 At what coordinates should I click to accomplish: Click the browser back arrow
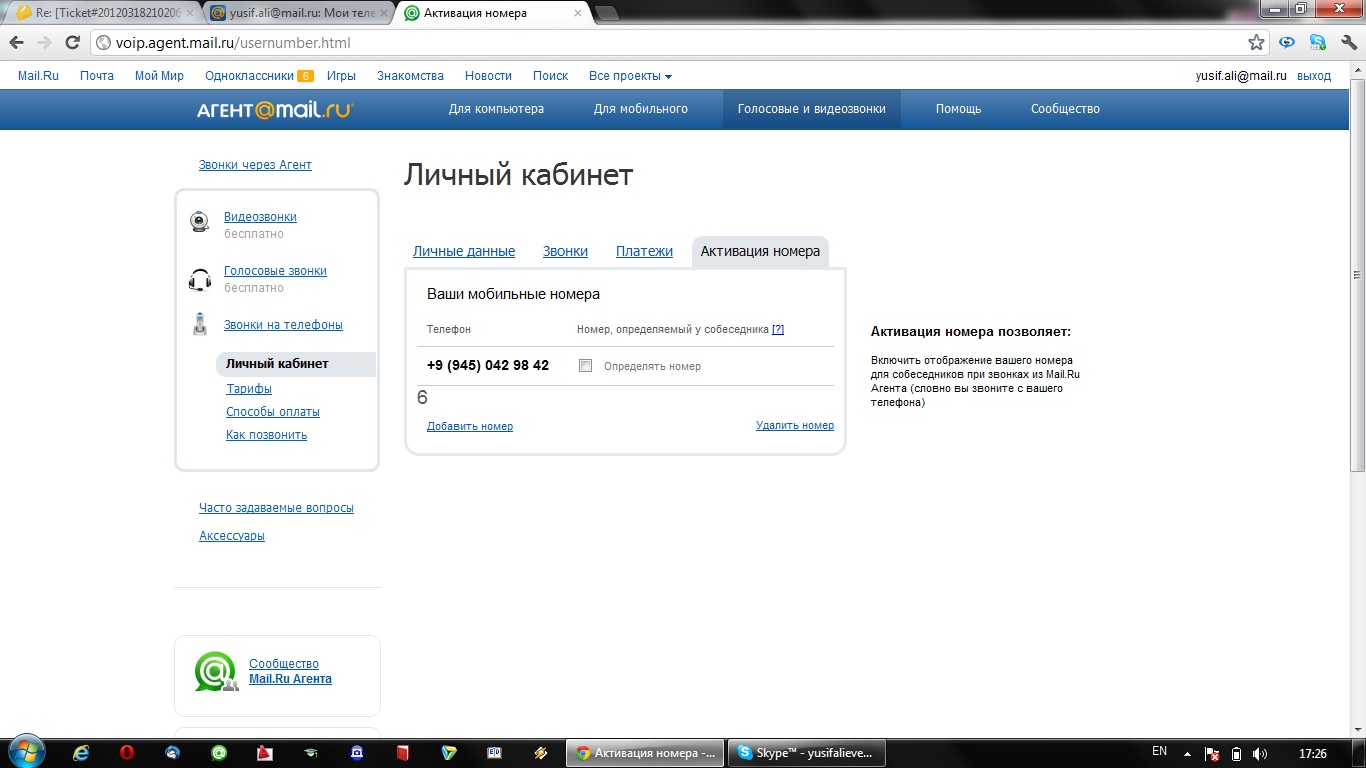pyautogui.click(x=16, y=43)
